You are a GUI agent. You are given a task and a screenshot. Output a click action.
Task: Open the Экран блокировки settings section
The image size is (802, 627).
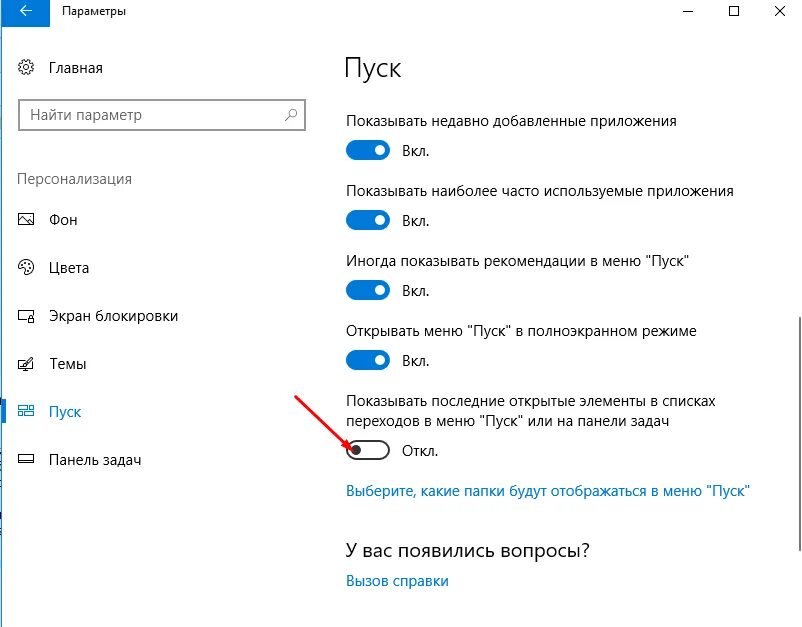click(113, 316)
